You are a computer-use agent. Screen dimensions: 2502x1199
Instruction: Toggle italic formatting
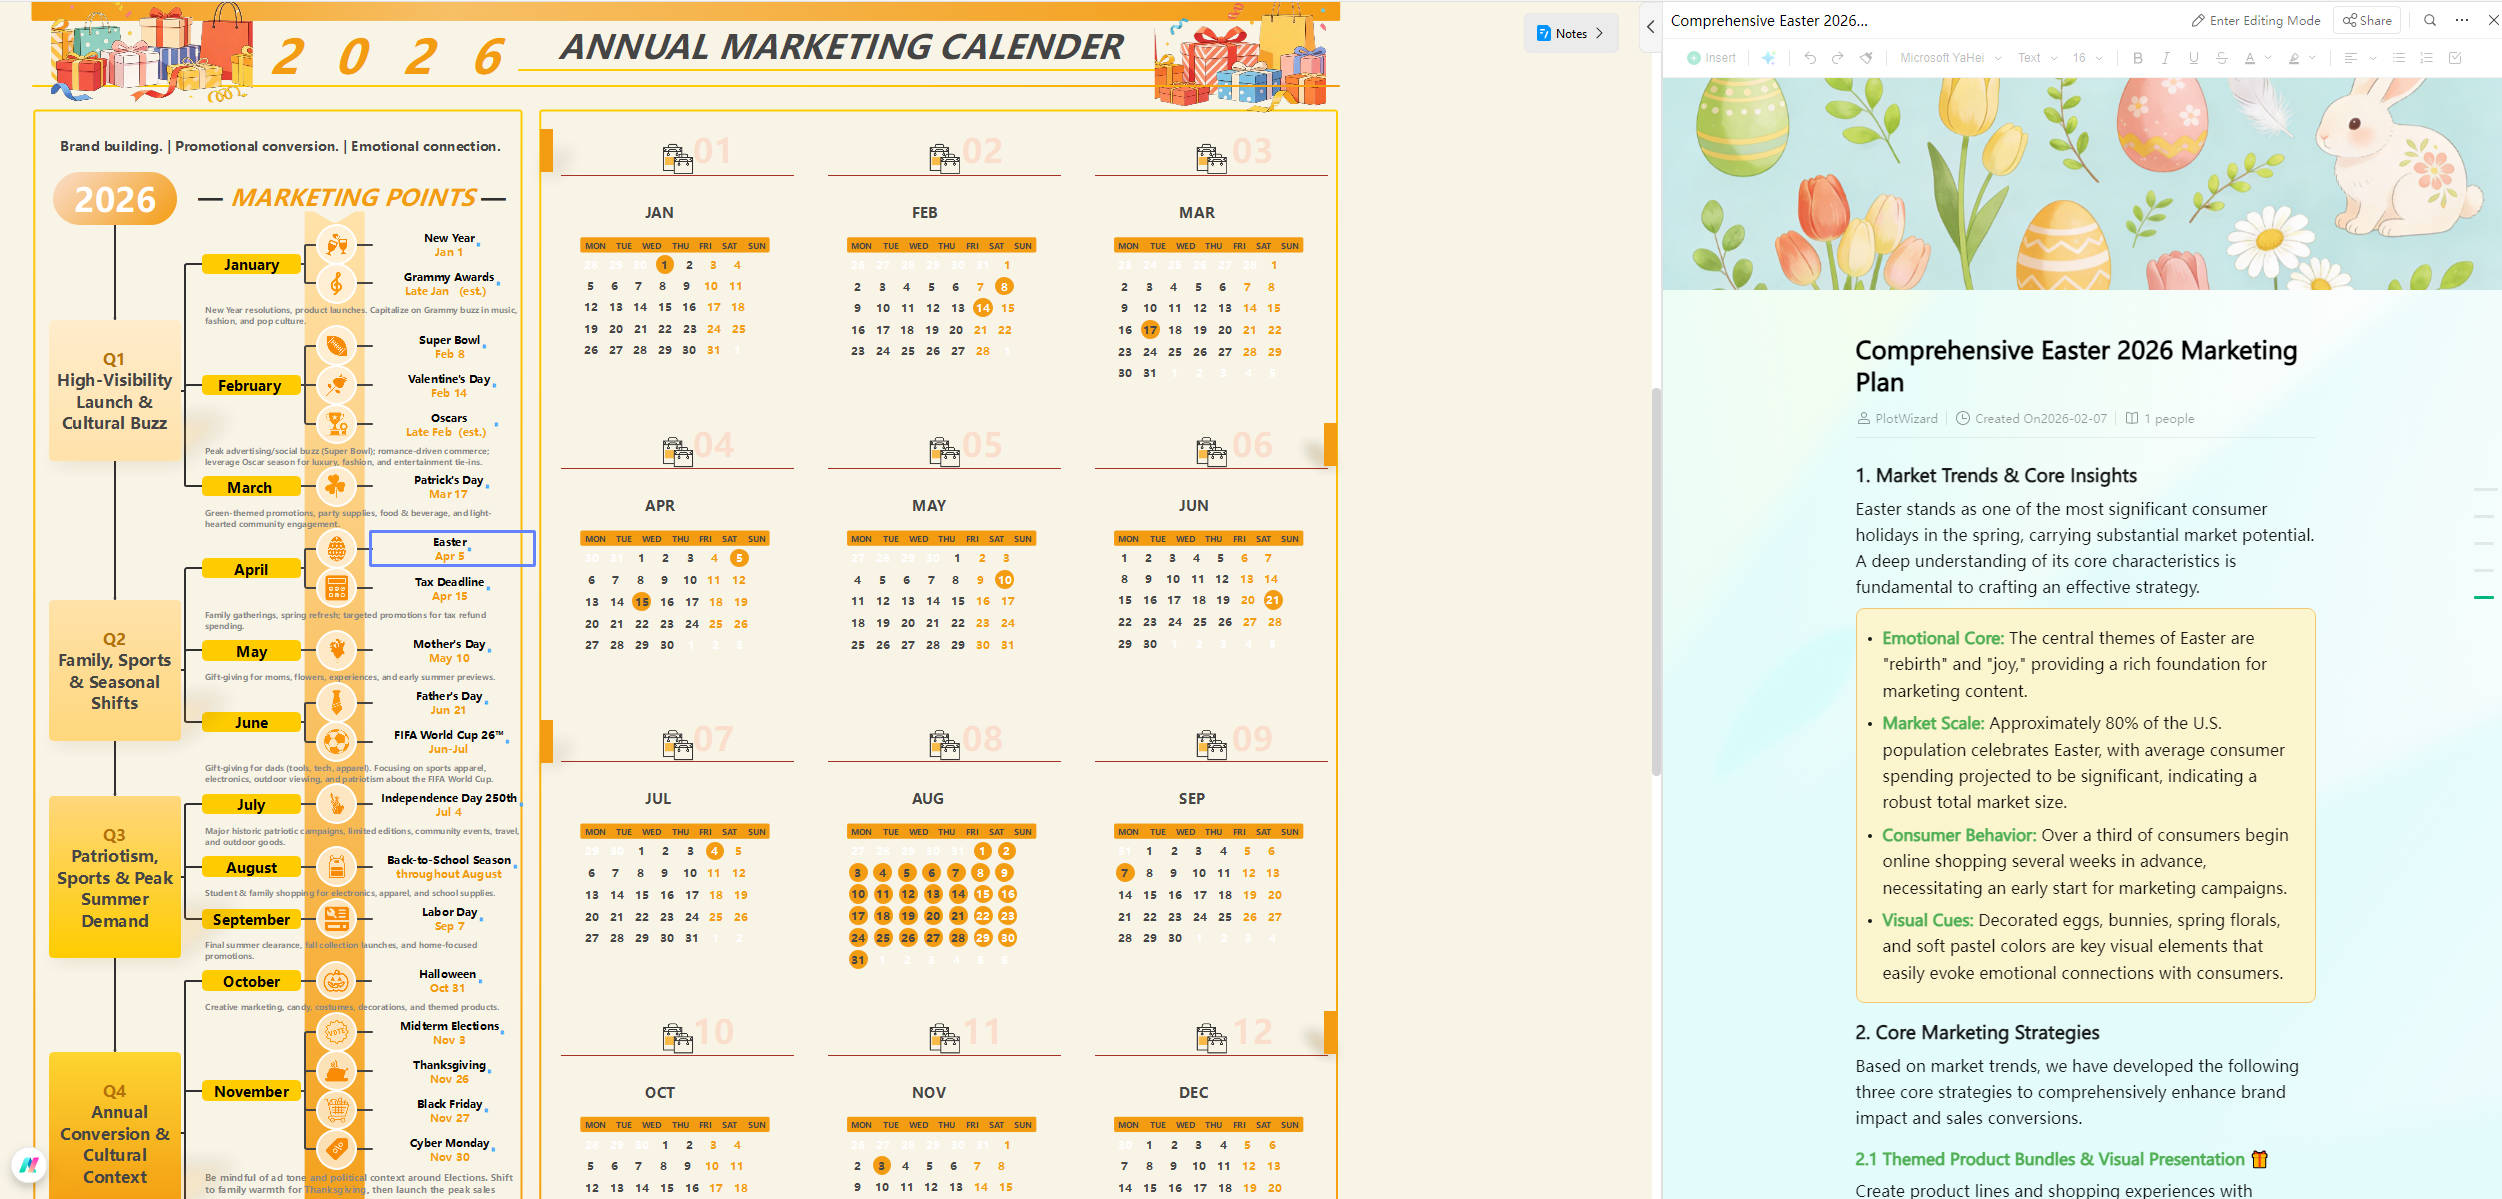pyautogui.click(x=2165, y=58)
